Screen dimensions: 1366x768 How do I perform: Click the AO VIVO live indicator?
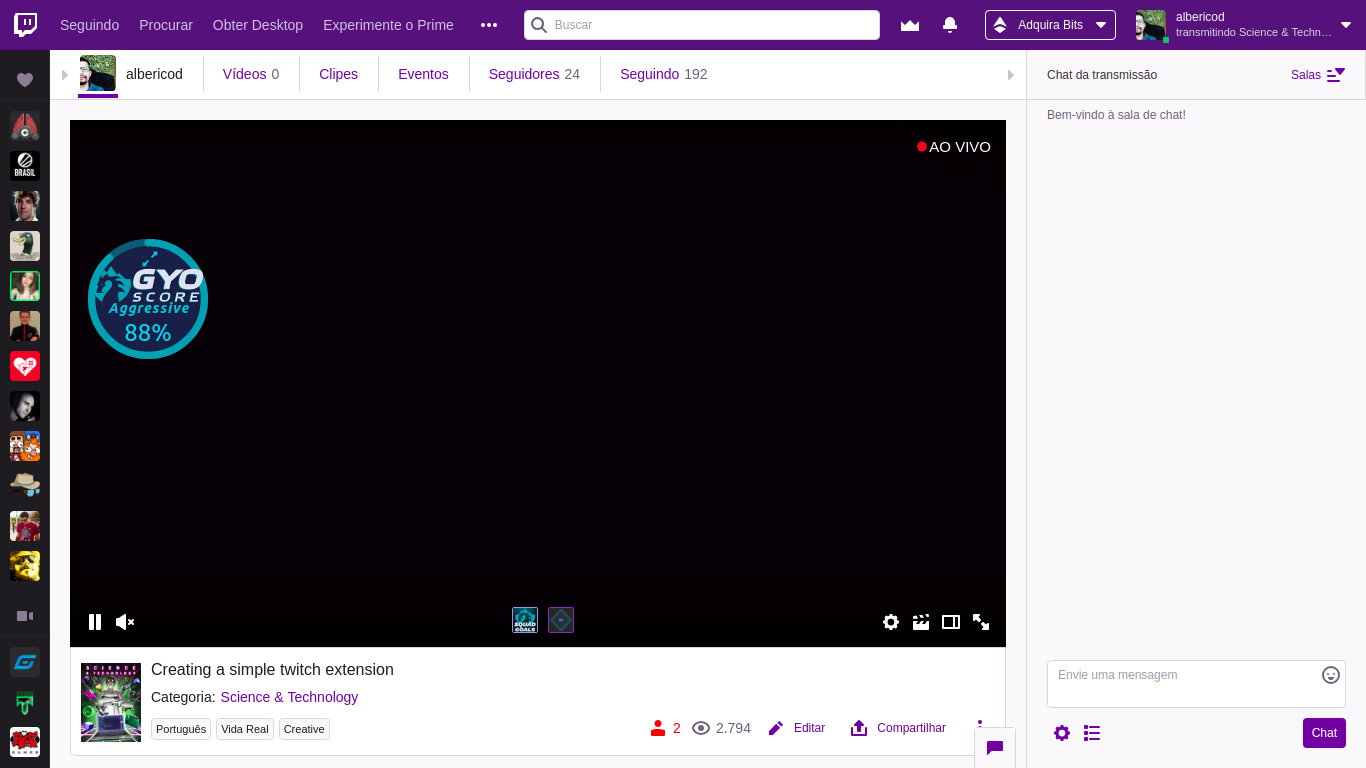(x=954, y=147)
